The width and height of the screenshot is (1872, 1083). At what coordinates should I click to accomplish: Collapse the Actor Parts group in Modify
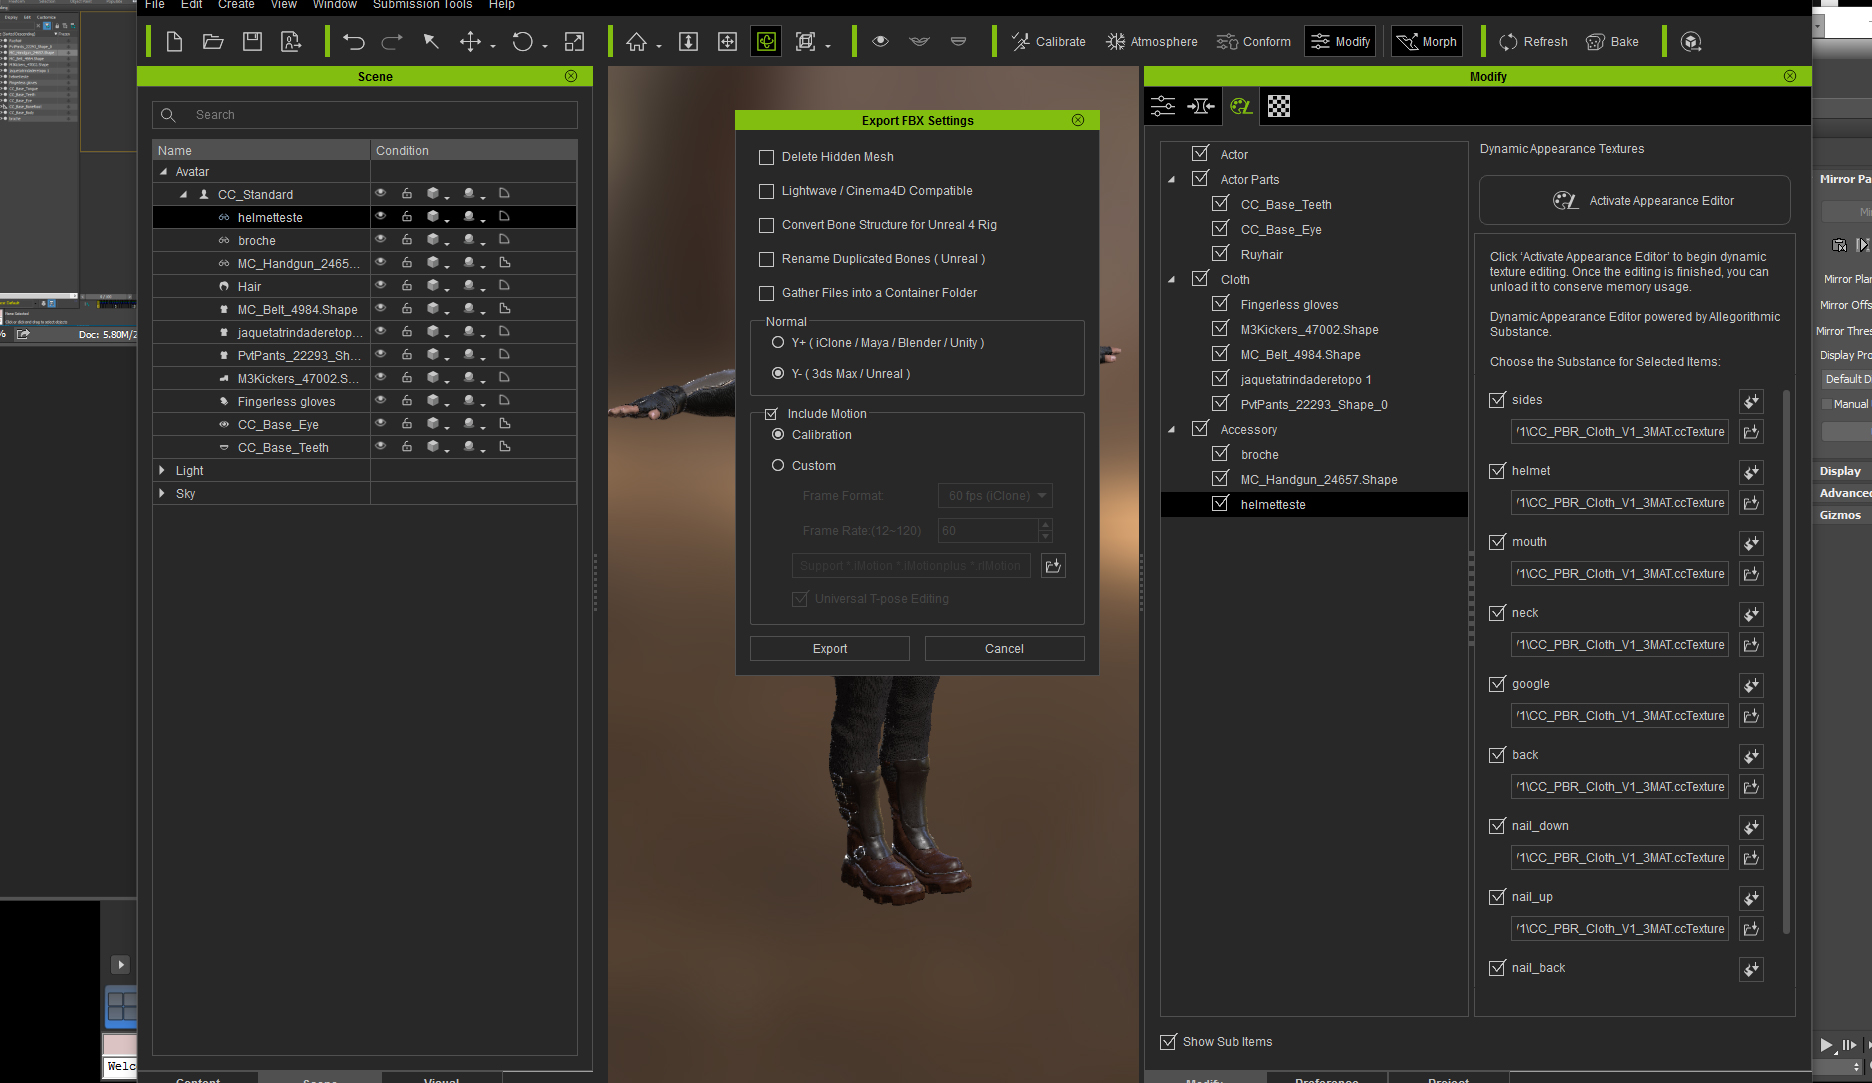pos(1172,180)
